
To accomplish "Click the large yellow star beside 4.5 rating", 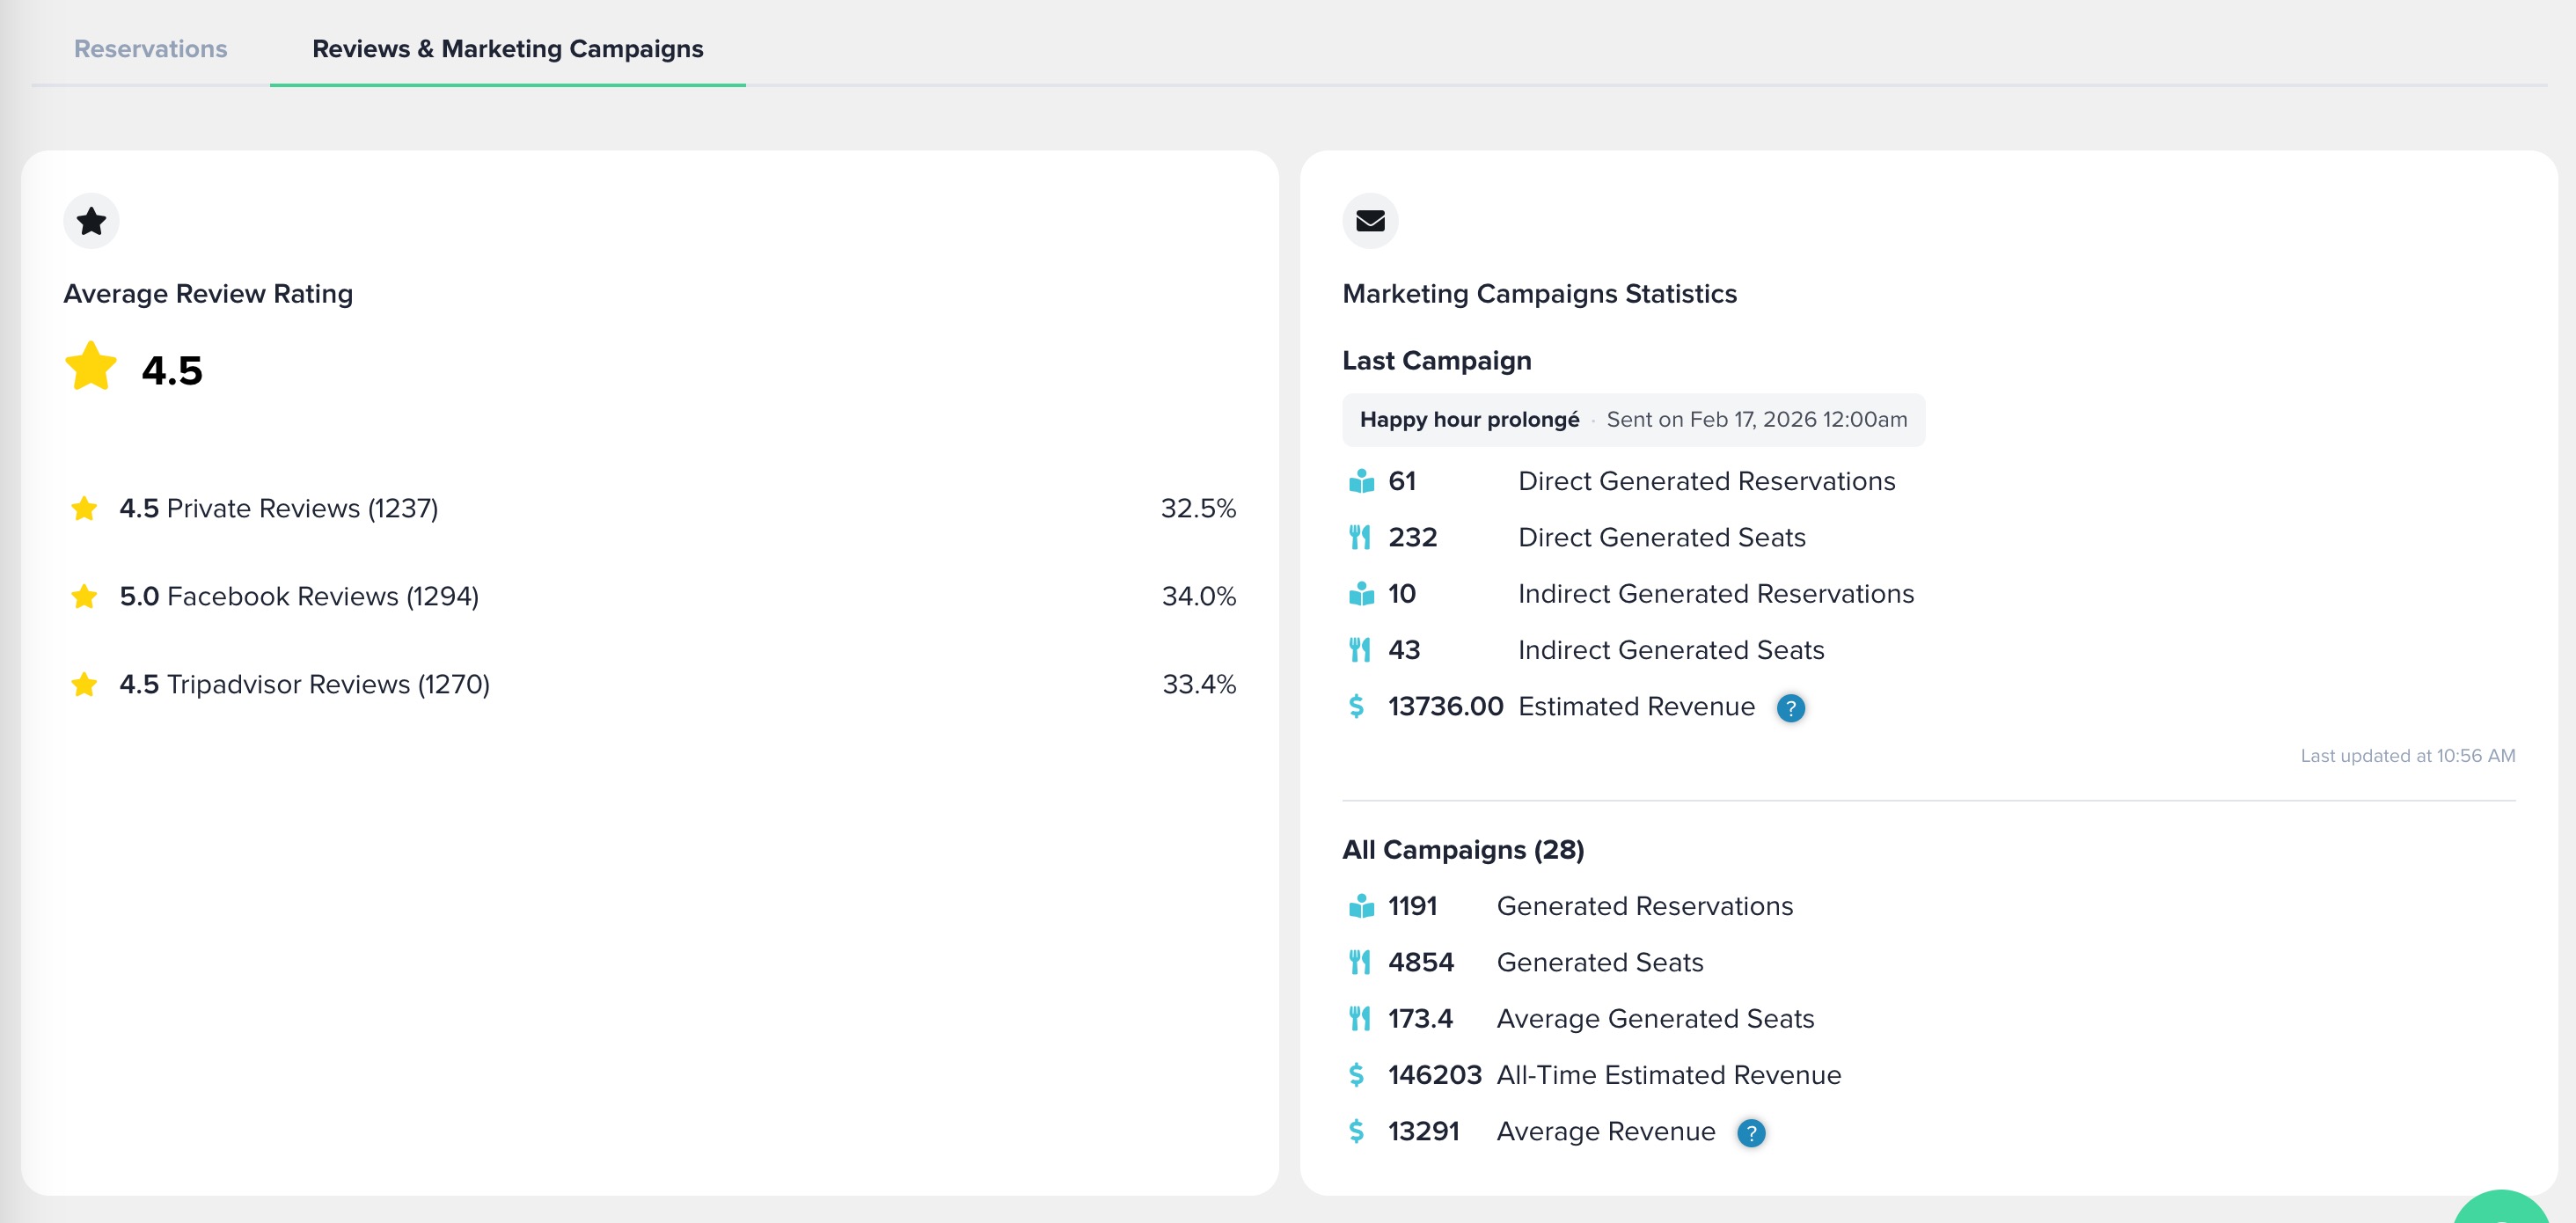I will click(91, 367).
